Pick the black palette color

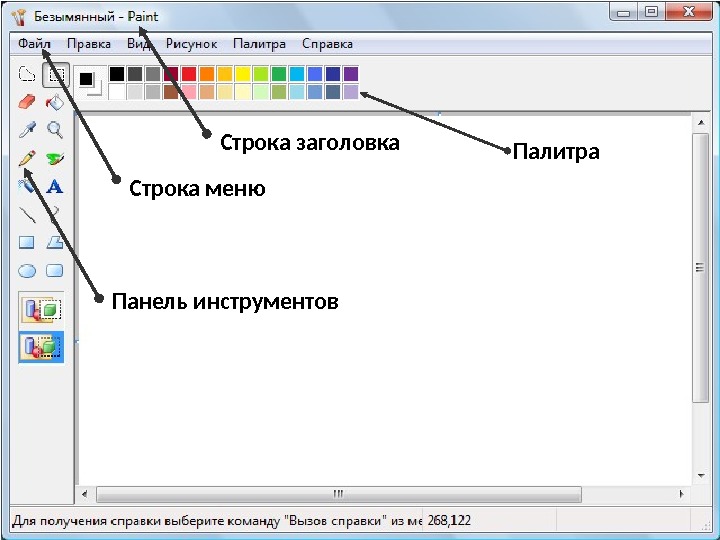coord(117,74)
